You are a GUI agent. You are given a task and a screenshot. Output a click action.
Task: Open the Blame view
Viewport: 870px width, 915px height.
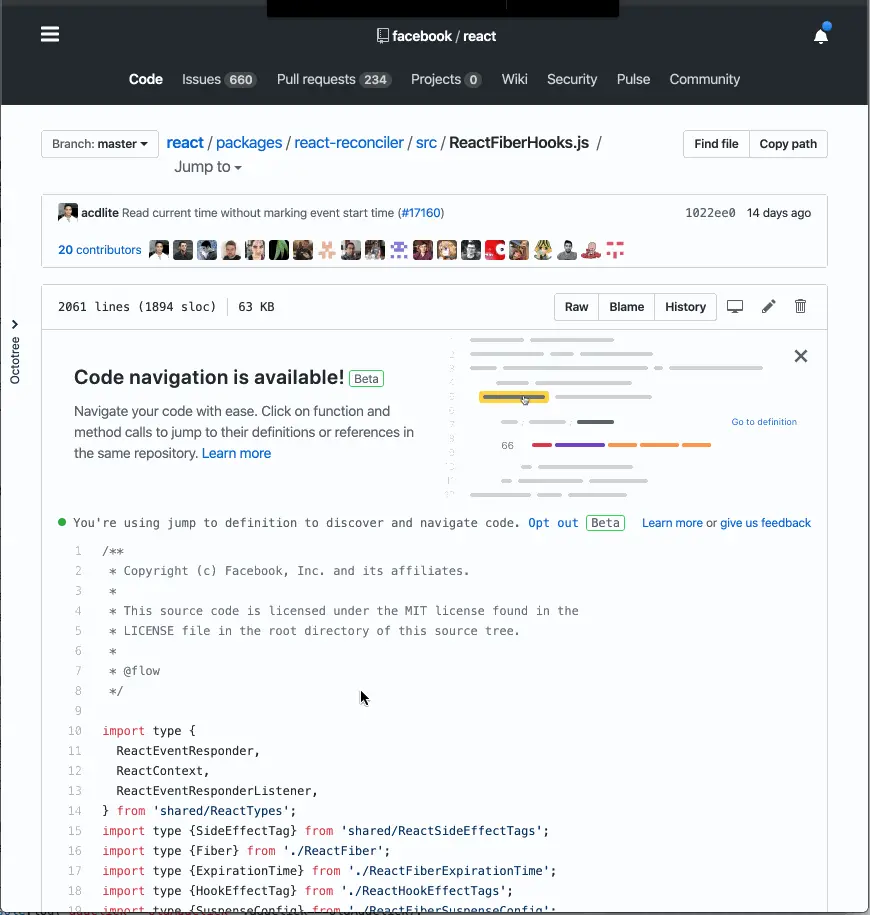pos(627,307)
